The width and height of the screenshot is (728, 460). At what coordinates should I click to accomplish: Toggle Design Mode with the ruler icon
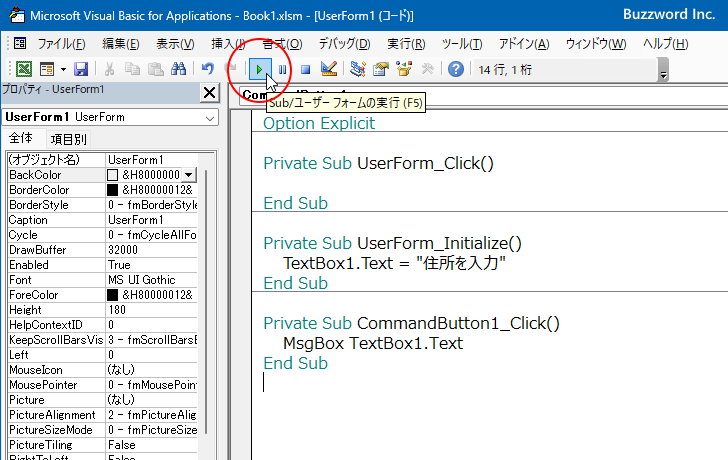[329, 69]
